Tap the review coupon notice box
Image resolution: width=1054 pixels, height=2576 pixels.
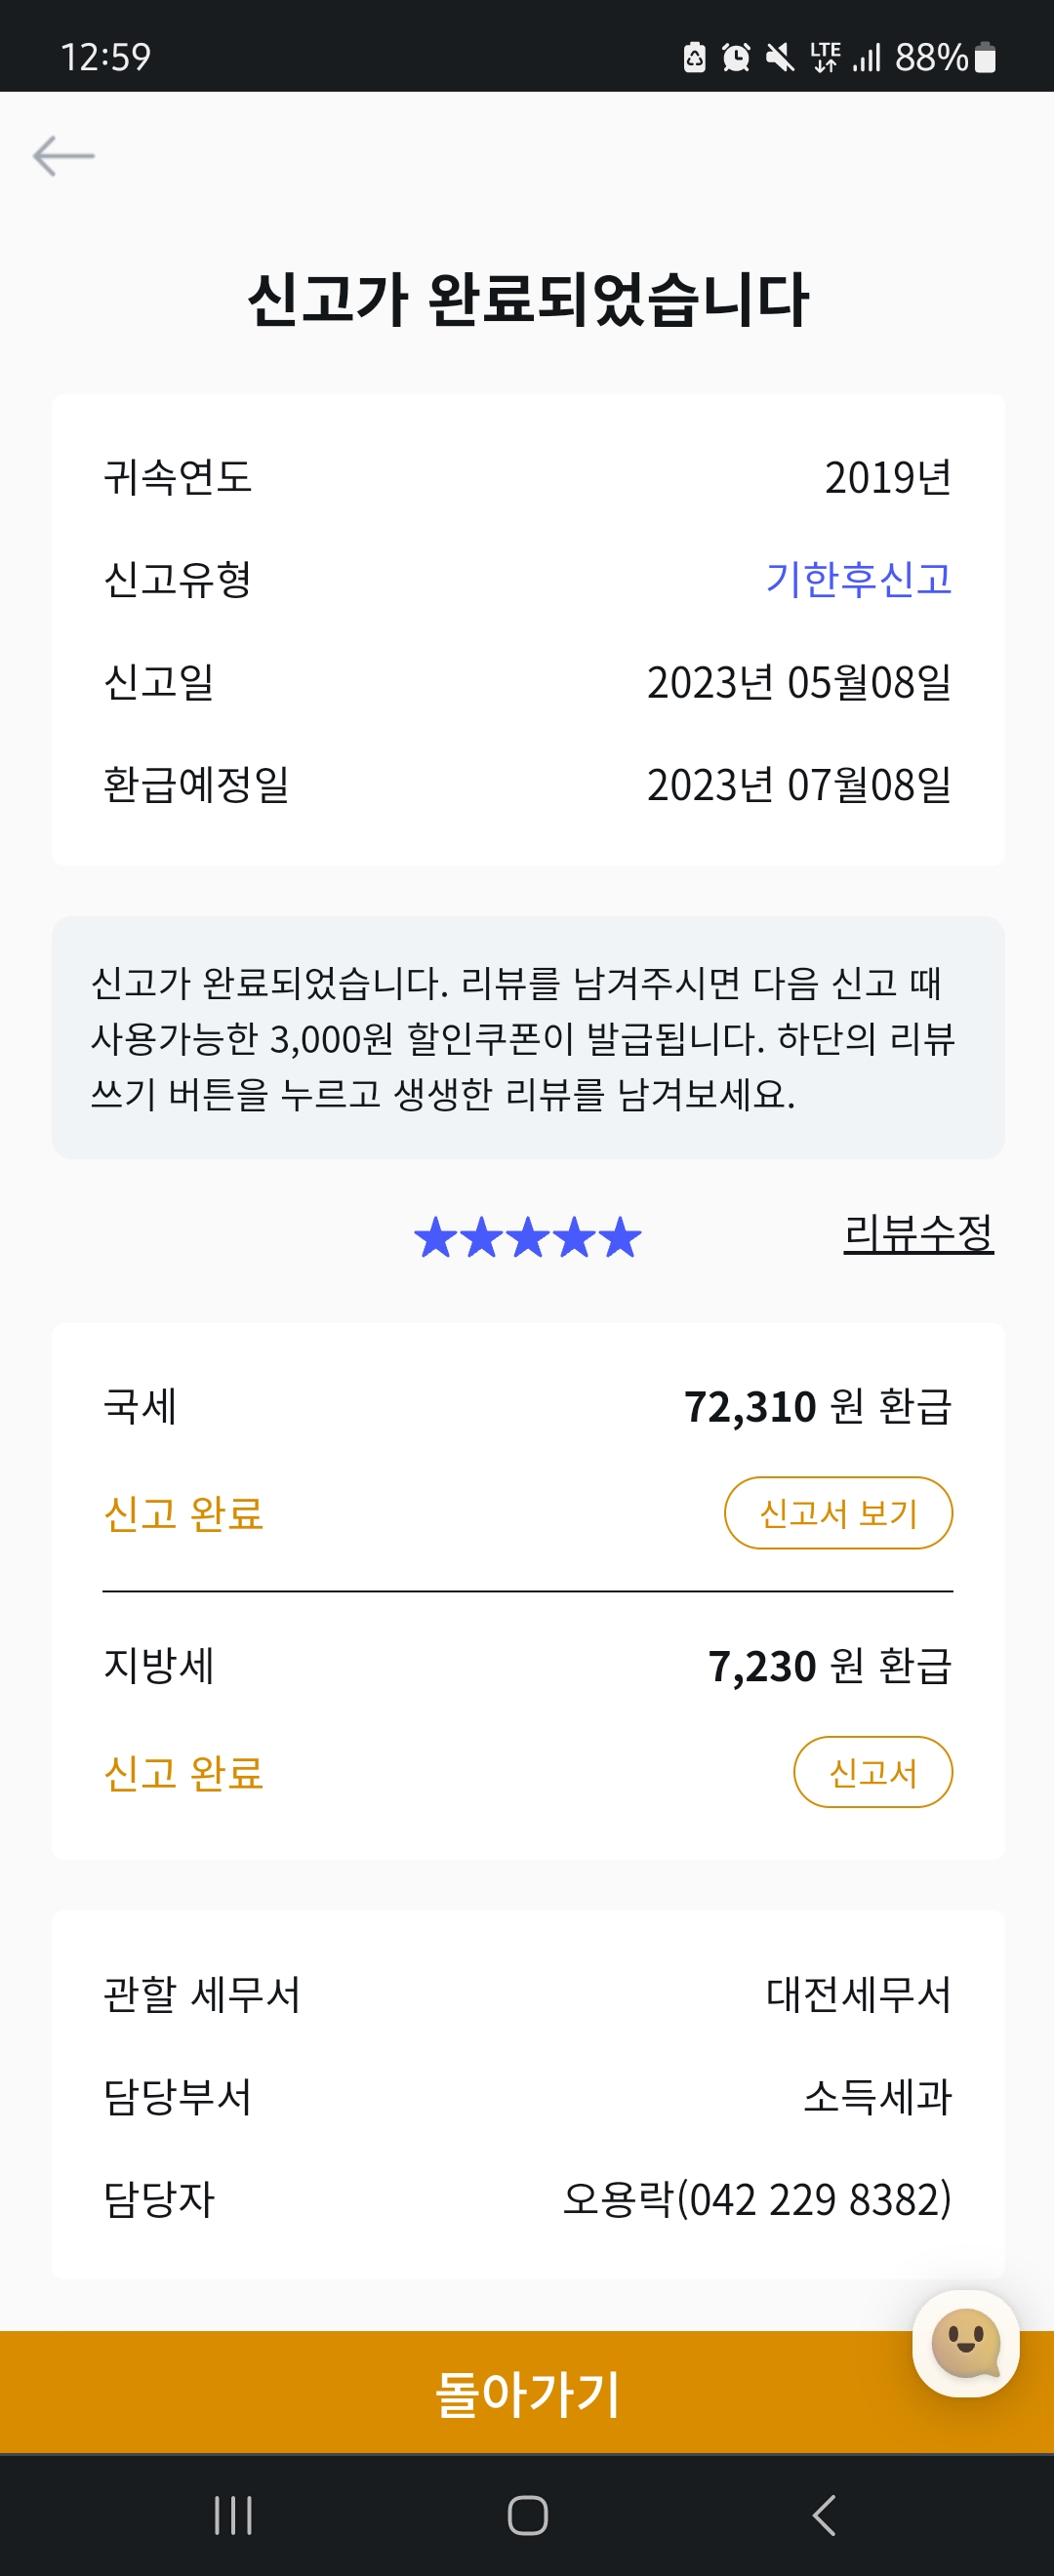point(528,1037)
